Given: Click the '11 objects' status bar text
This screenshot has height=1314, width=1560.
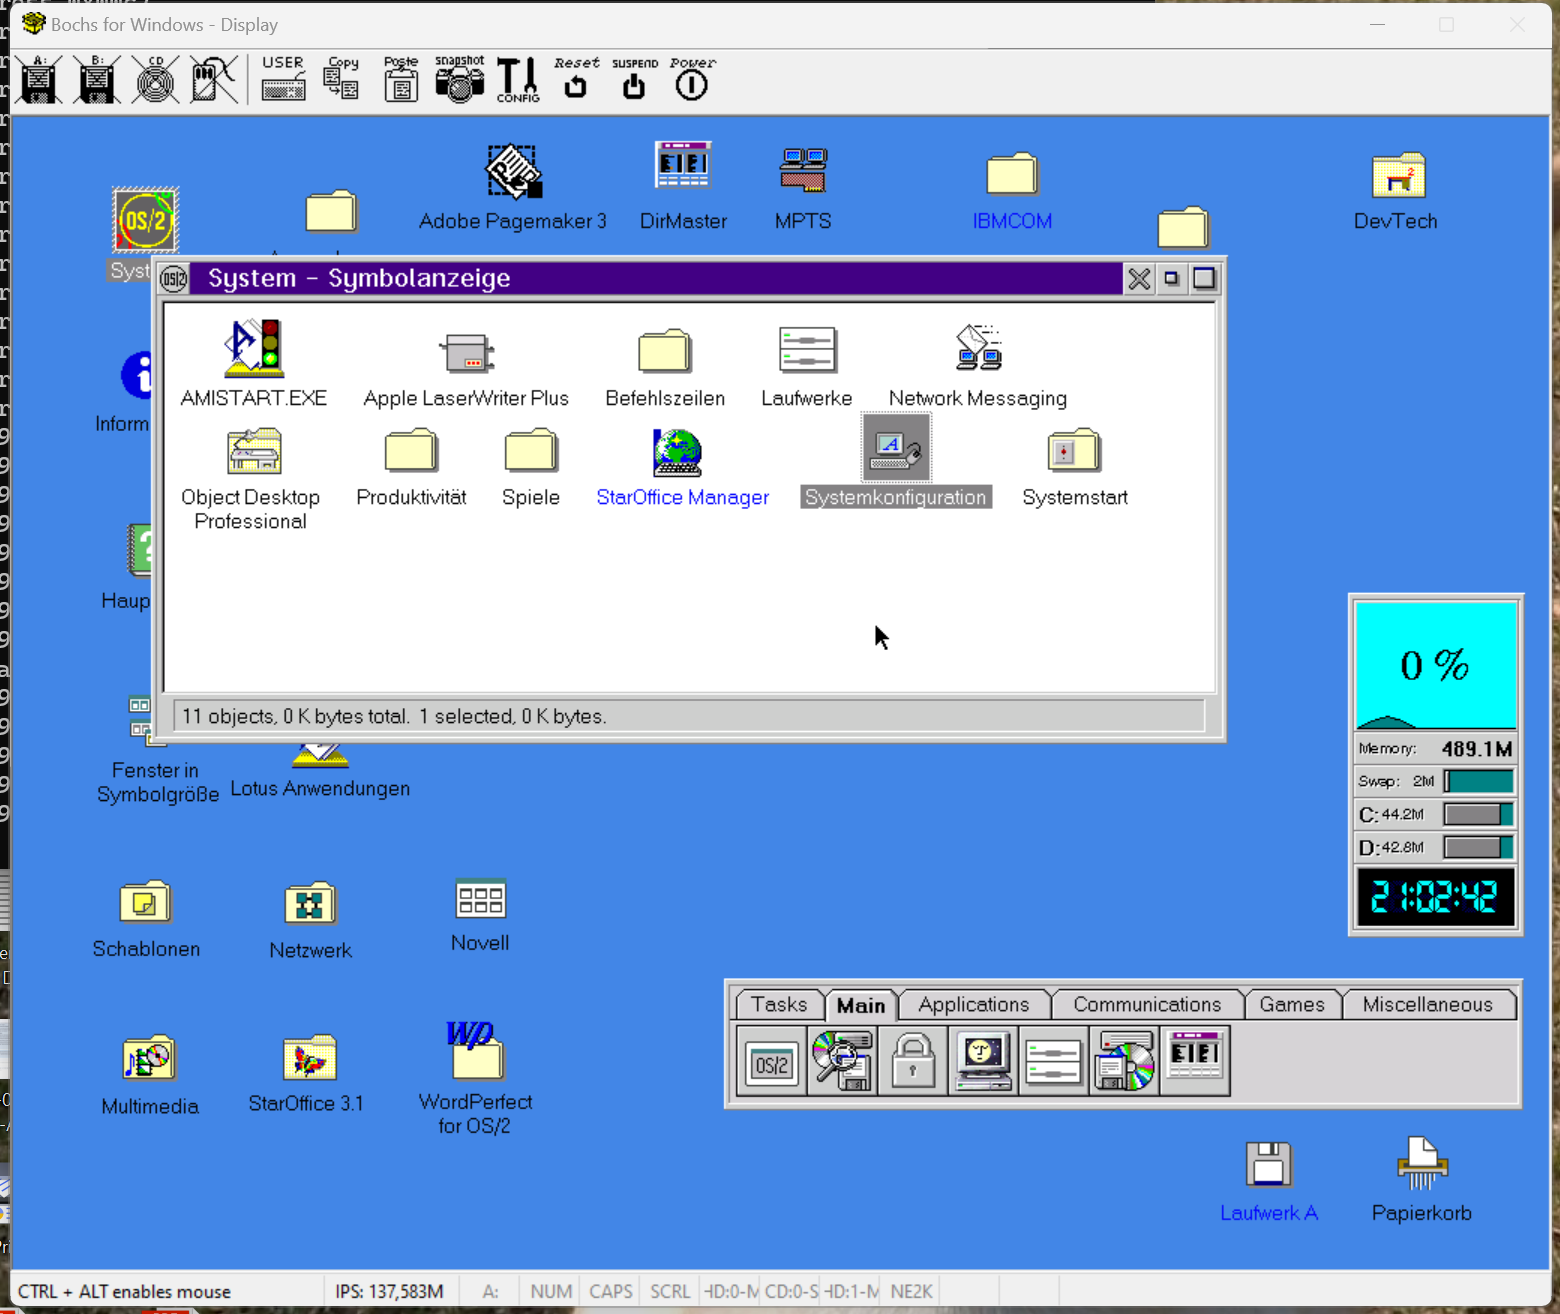Looking at the screenshot, I should coord(394,716).
